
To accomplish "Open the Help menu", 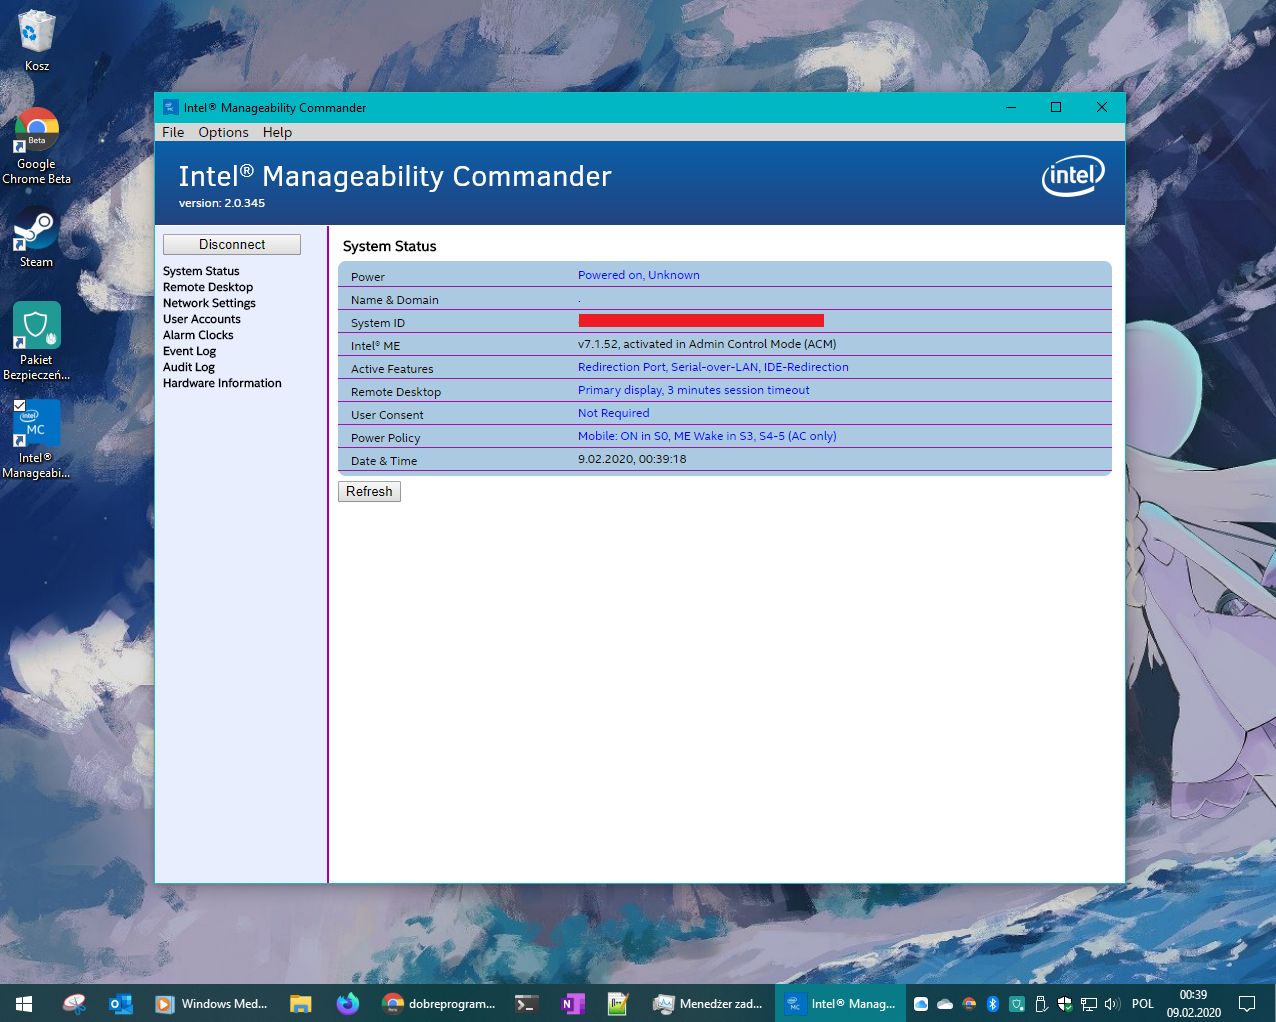I will coord(277,132).
